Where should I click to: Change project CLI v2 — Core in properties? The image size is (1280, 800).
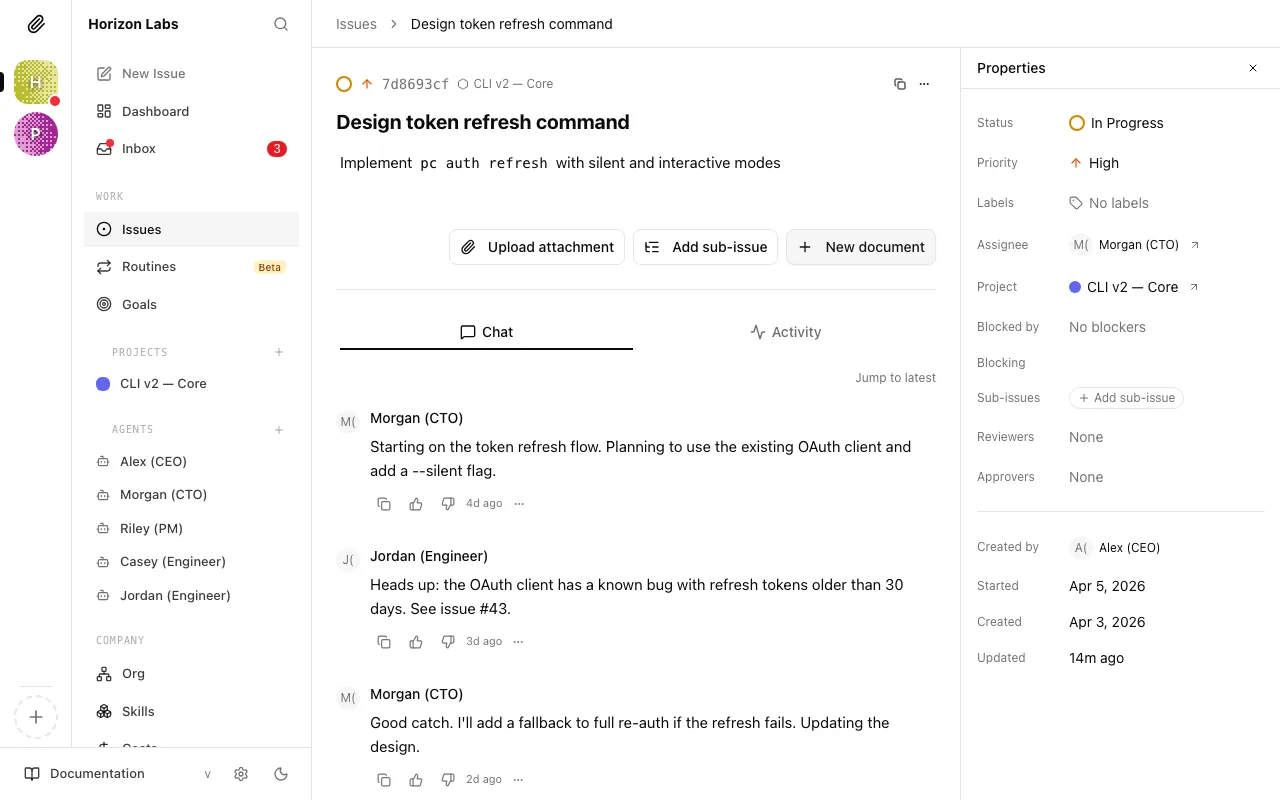pyautogui.click(x=1123, y=287)
